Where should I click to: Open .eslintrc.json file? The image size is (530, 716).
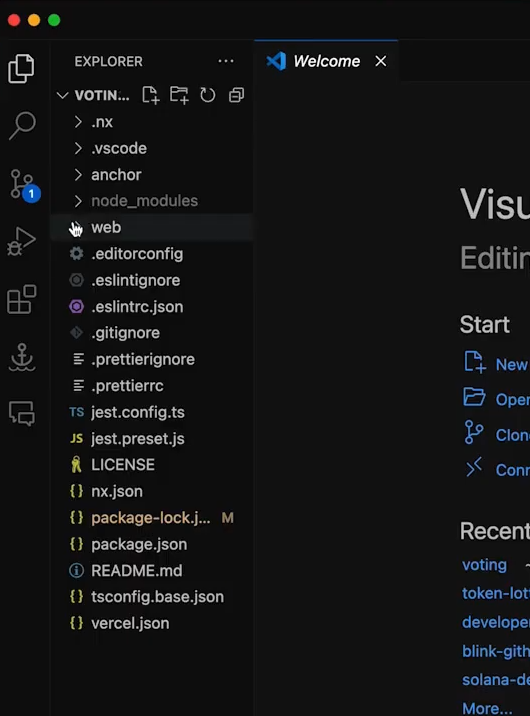[x=151, y=307]
